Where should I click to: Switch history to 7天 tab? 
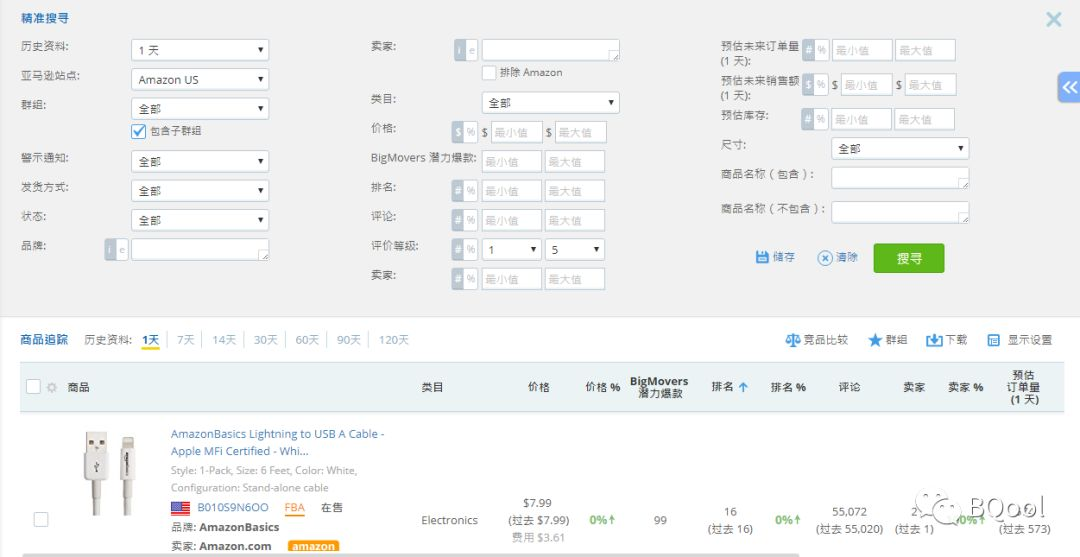point(186,340)
